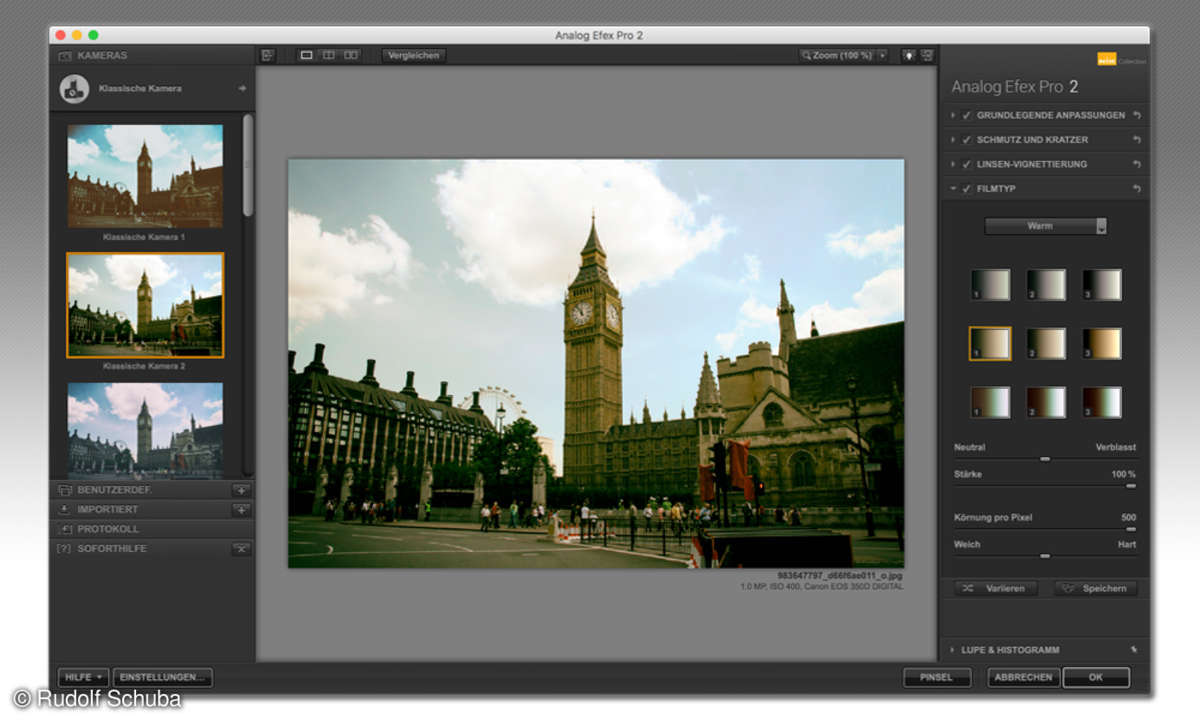Open the Warm film type dropdown

[1045, 226]
